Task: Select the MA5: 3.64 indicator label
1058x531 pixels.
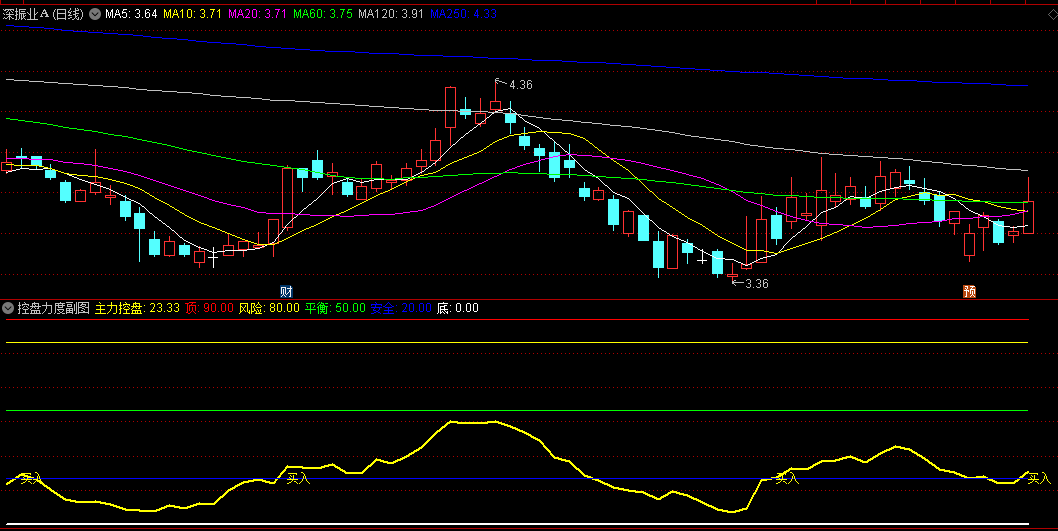Action: [131, 13]
